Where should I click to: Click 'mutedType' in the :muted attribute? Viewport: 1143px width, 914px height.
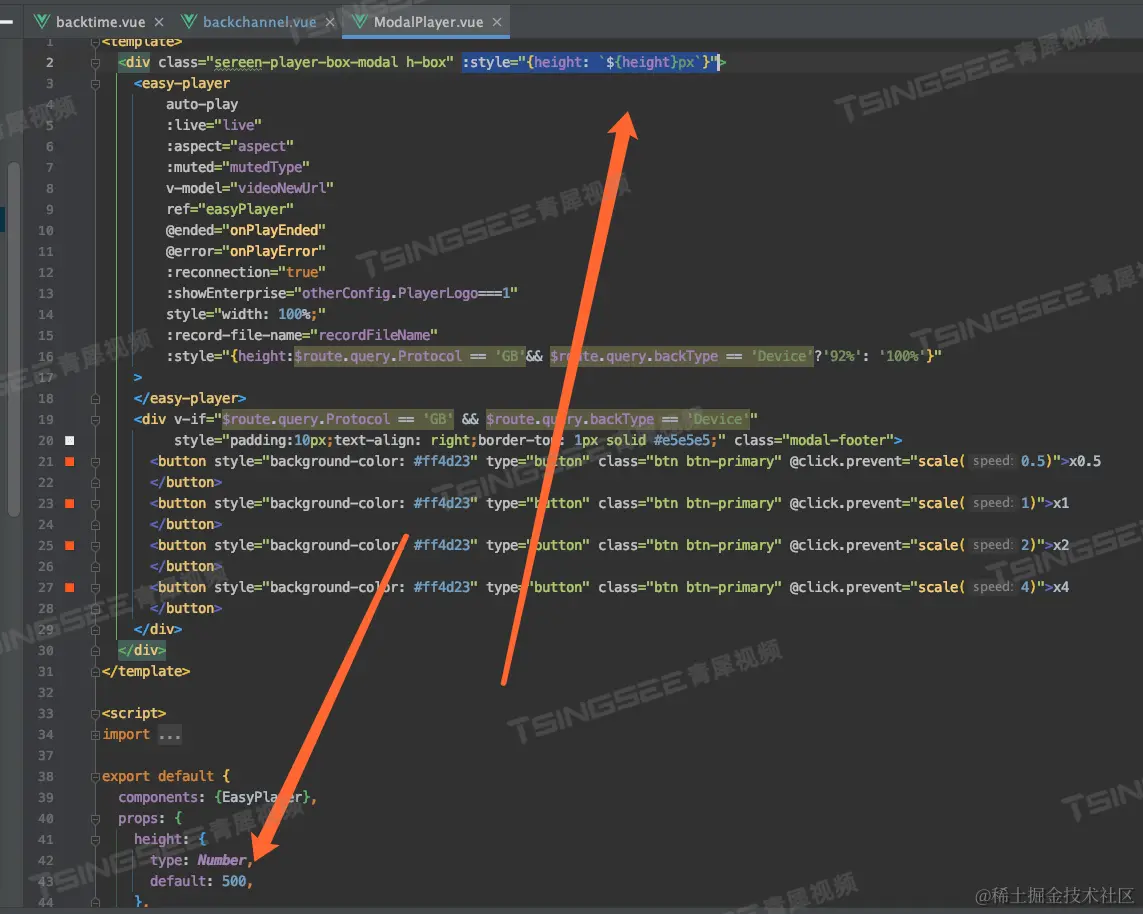(x=266, y=168)
